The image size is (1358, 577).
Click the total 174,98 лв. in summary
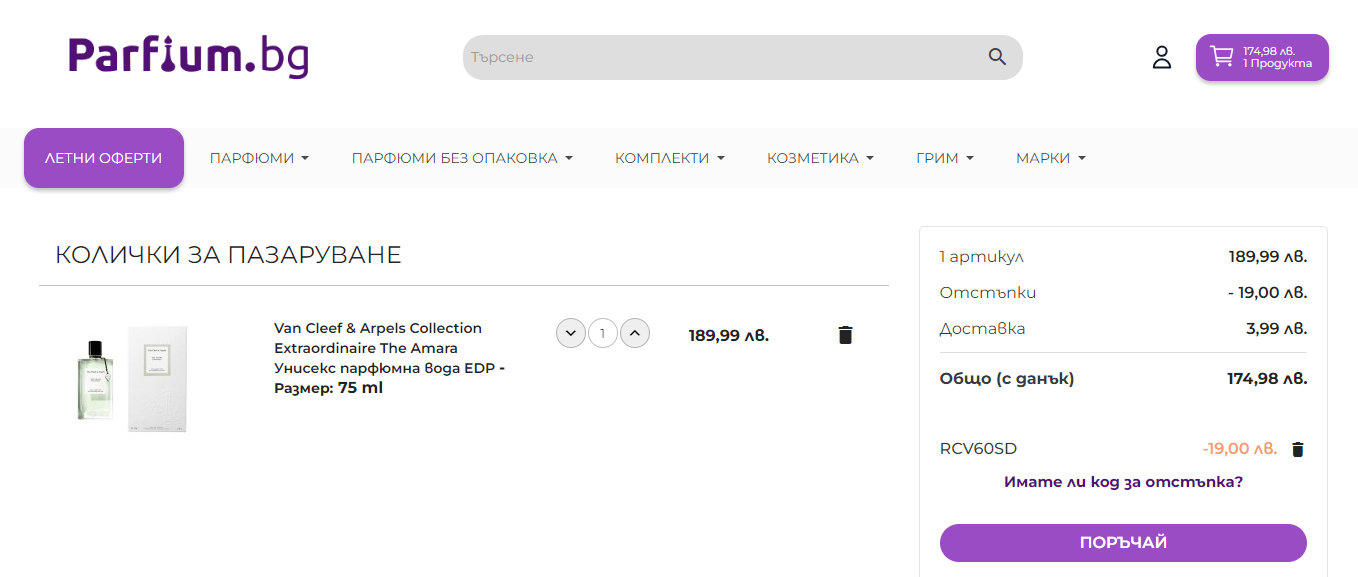pos(1267,379)
